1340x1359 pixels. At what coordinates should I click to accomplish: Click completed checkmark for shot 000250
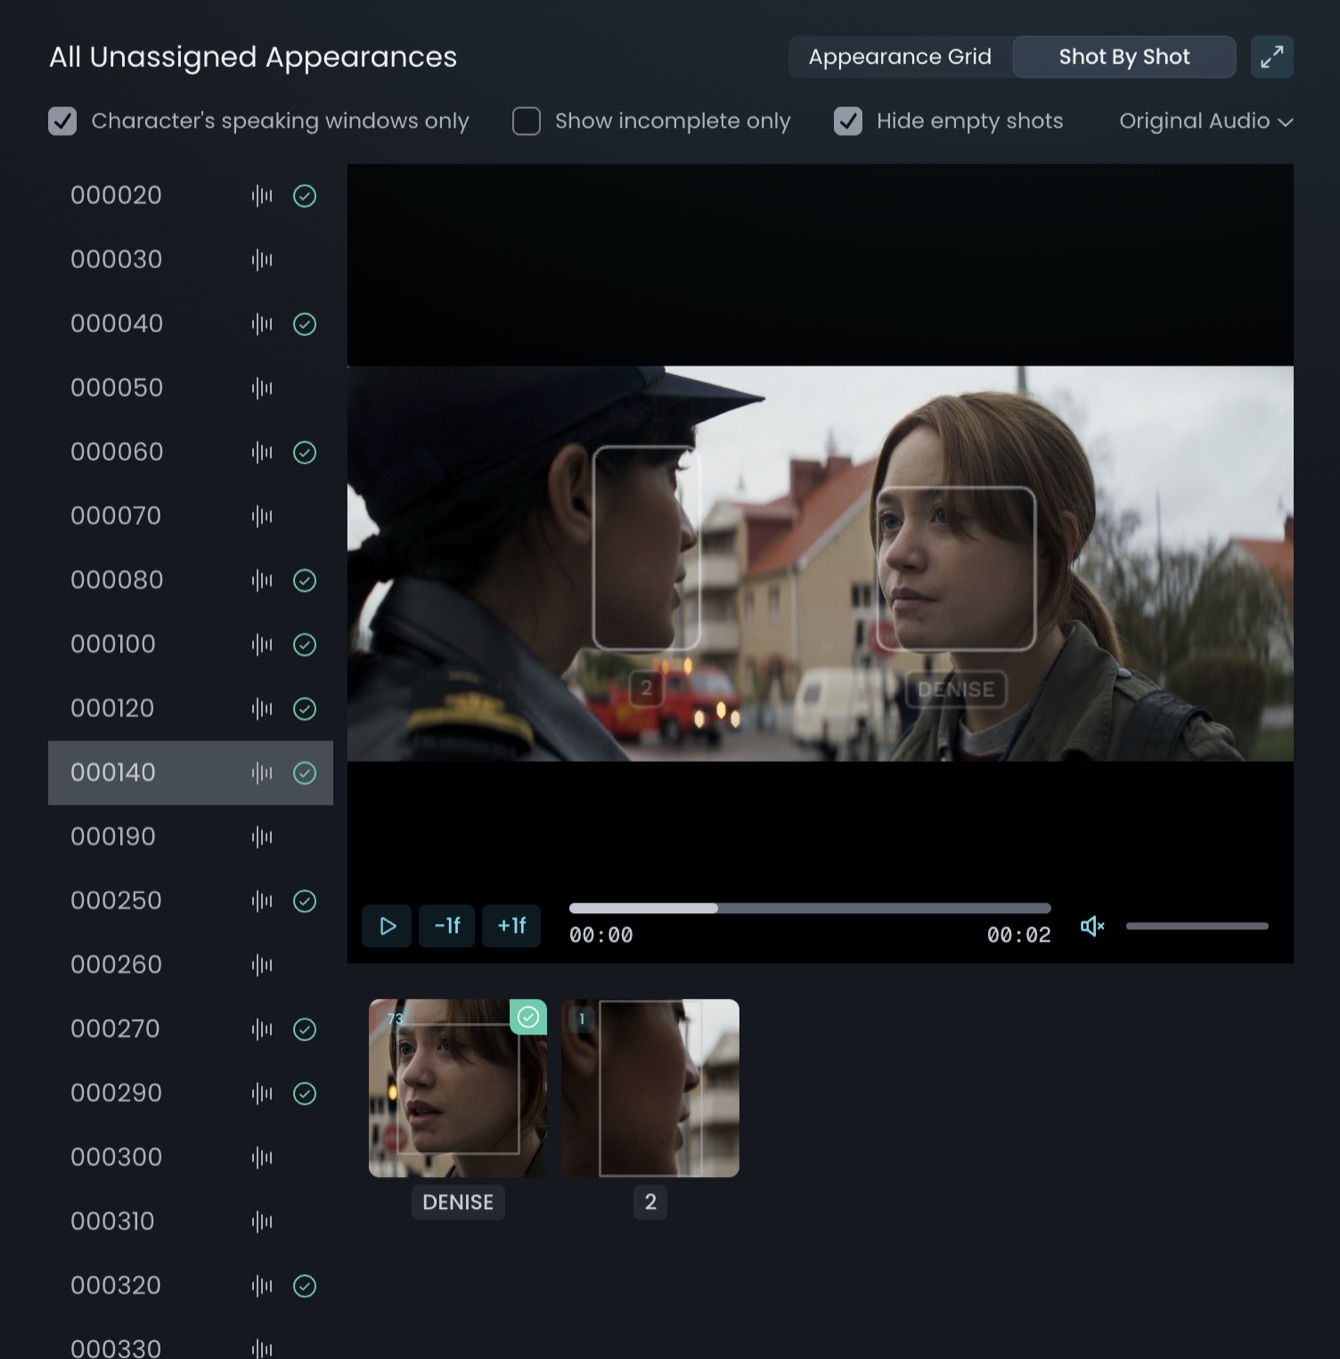(305, 901)
